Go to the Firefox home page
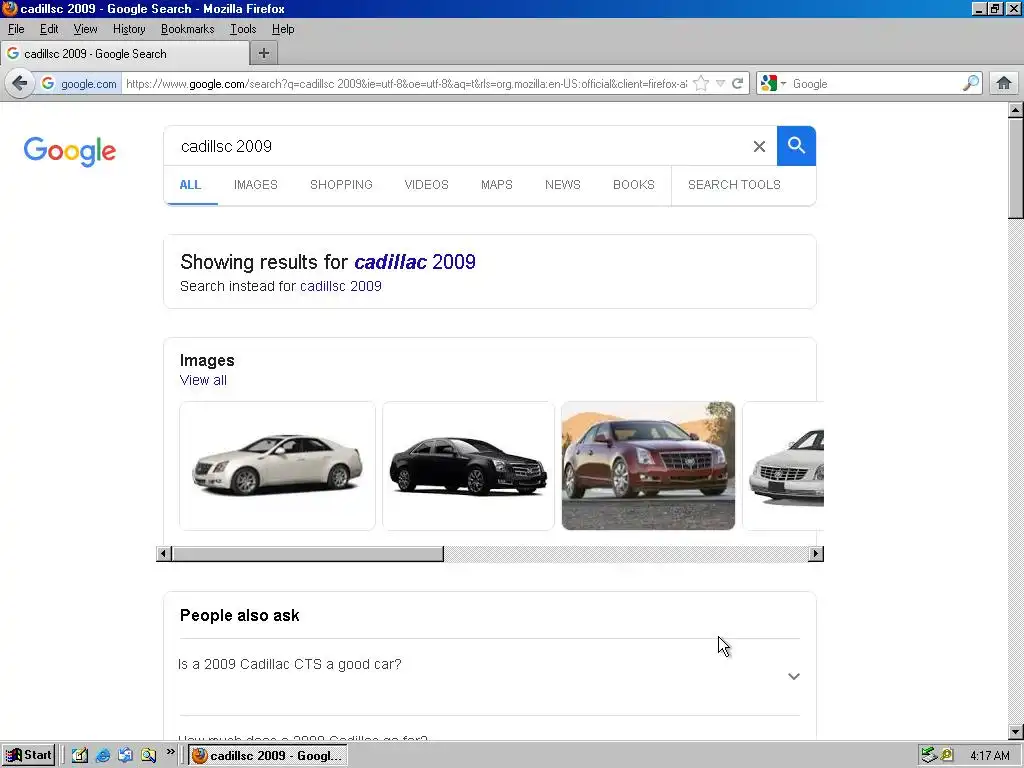The image size is (1024, 768). [1004, 84]
